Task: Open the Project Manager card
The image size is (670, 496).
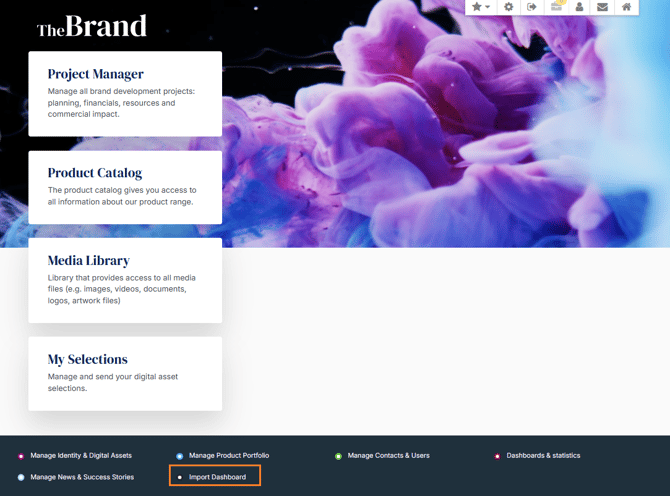Action: click(125, 94)
